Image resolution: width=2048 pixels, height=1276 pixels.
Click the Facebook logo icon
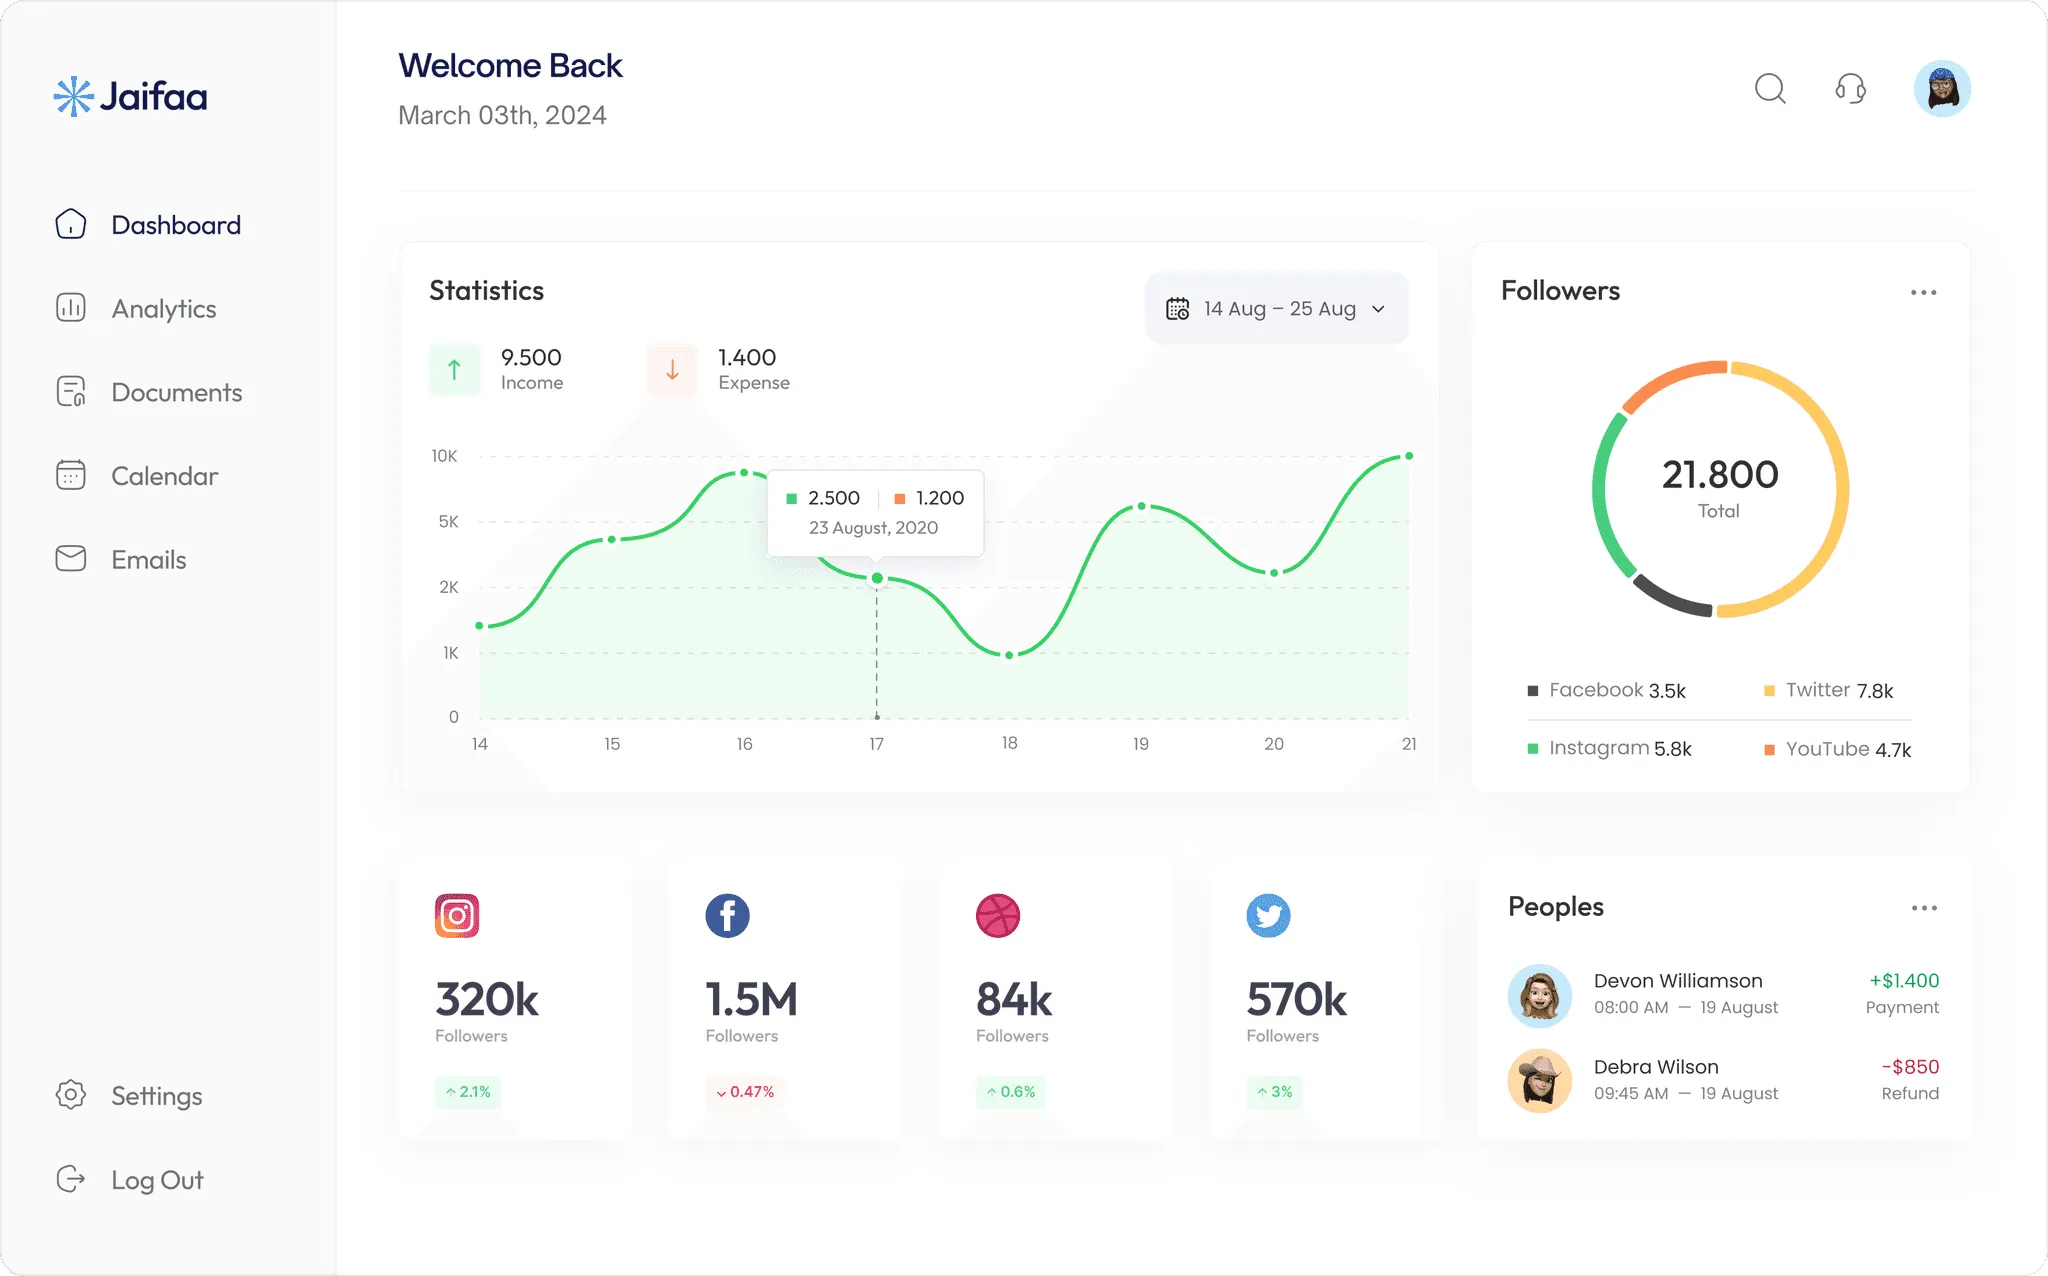[x=727, y=915]
